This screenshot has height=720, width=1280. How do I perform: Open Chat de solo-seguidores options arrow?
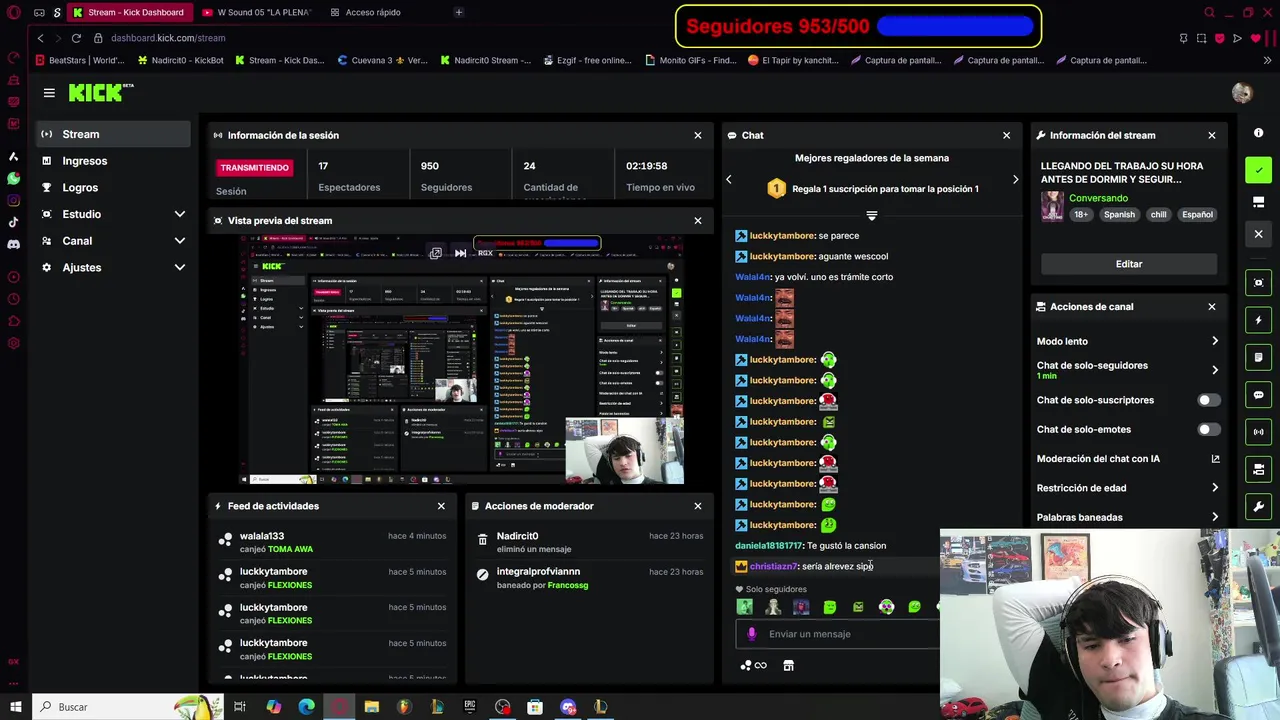(1215, 370)
